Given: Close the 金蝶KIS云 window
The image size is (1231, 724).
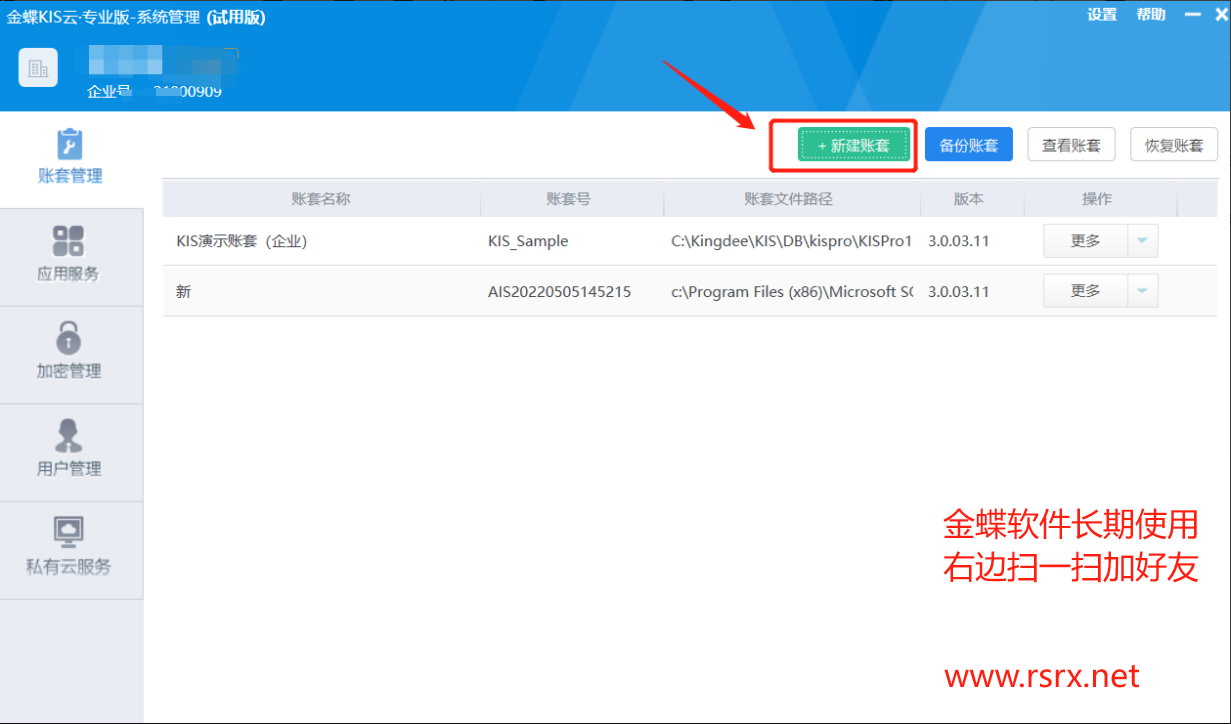Looking at the screenshot, I should (x=1219, y=15).
